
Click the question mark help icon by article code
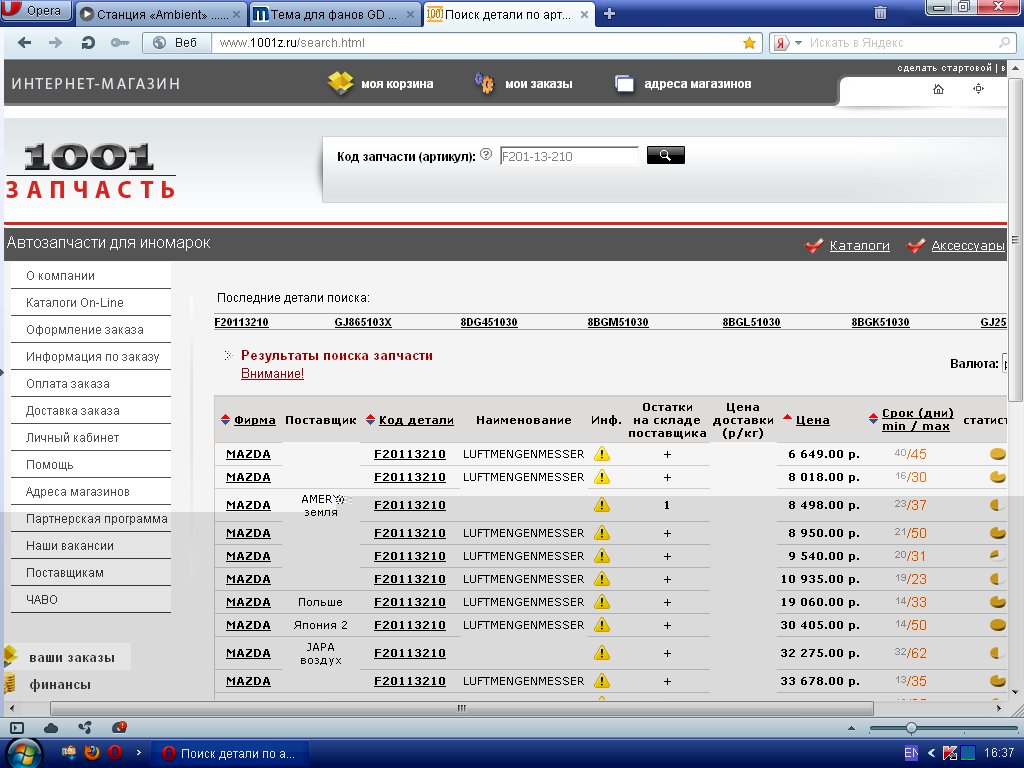486,154
